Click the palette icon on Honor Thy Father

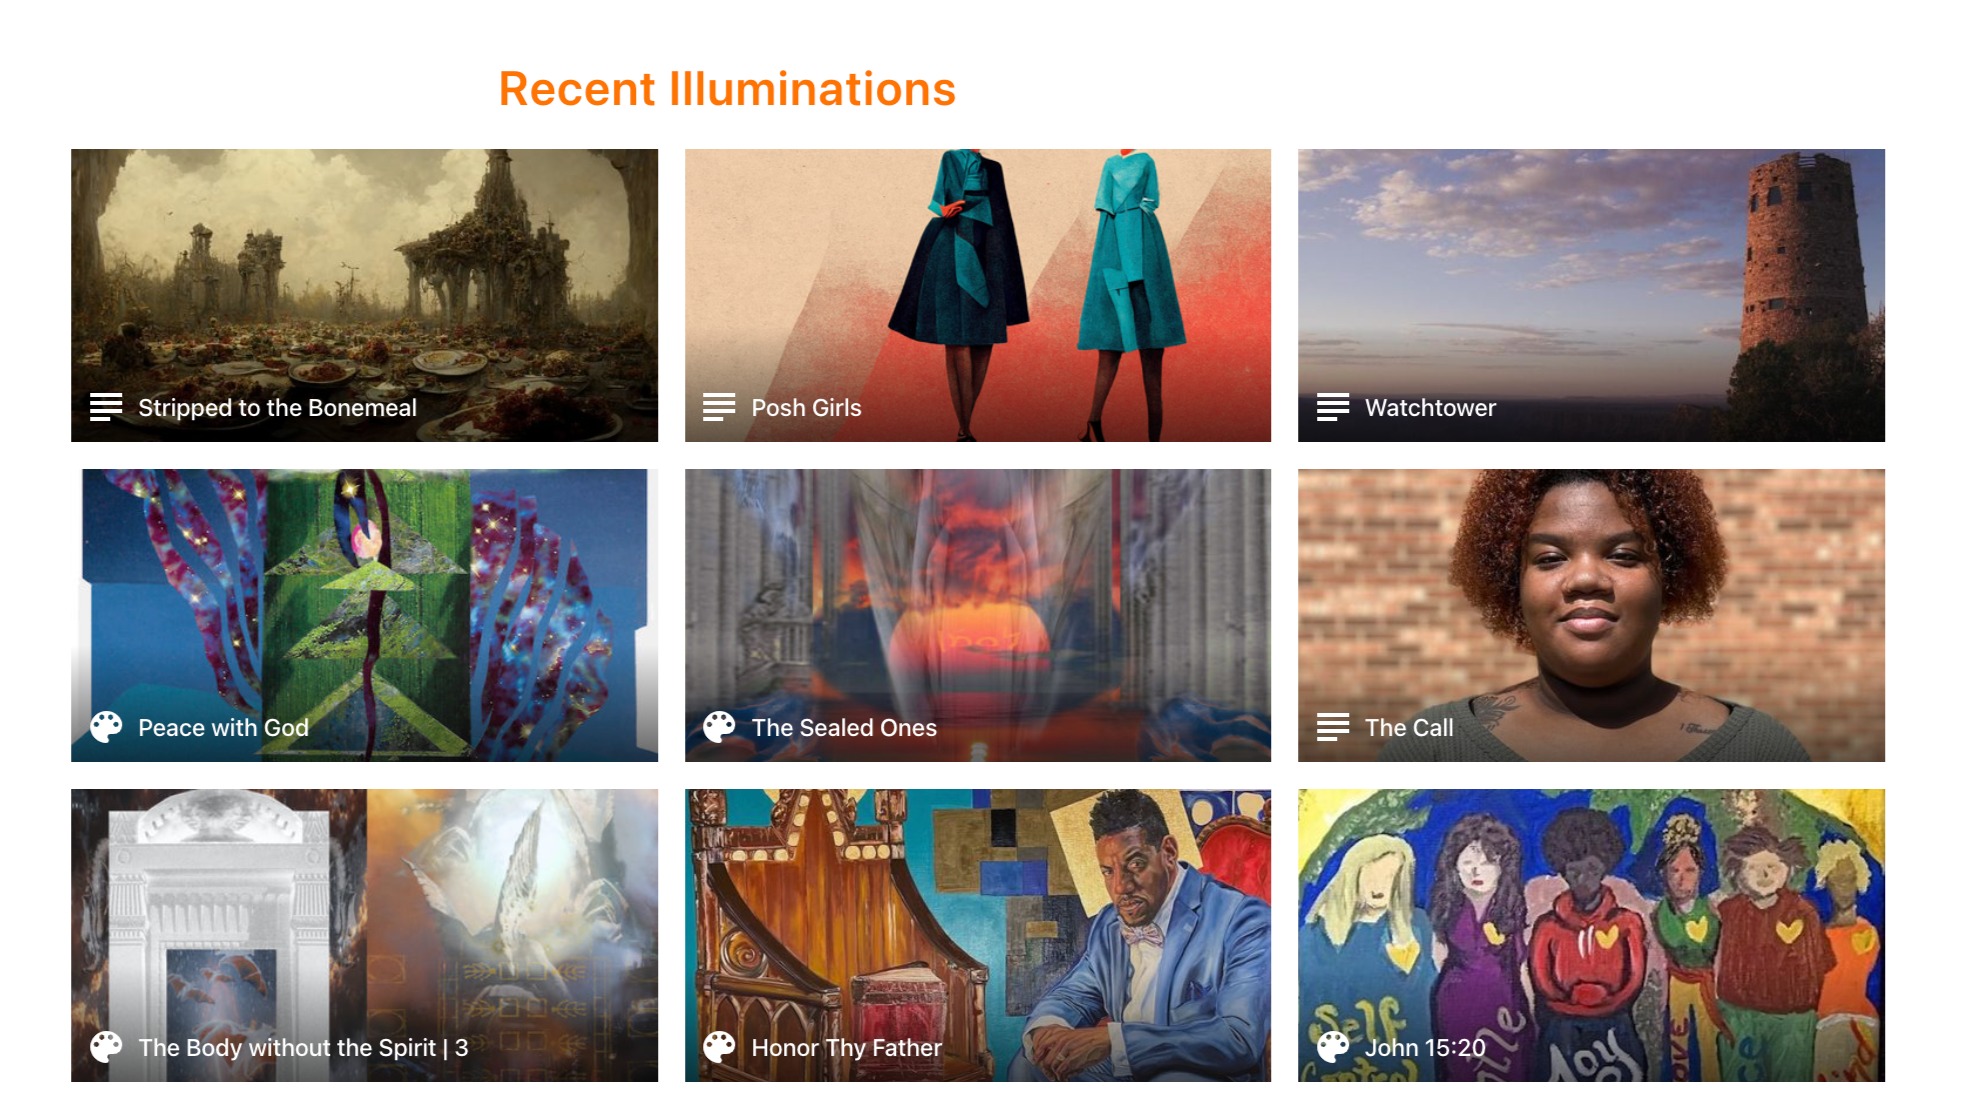click(719, 1047)
